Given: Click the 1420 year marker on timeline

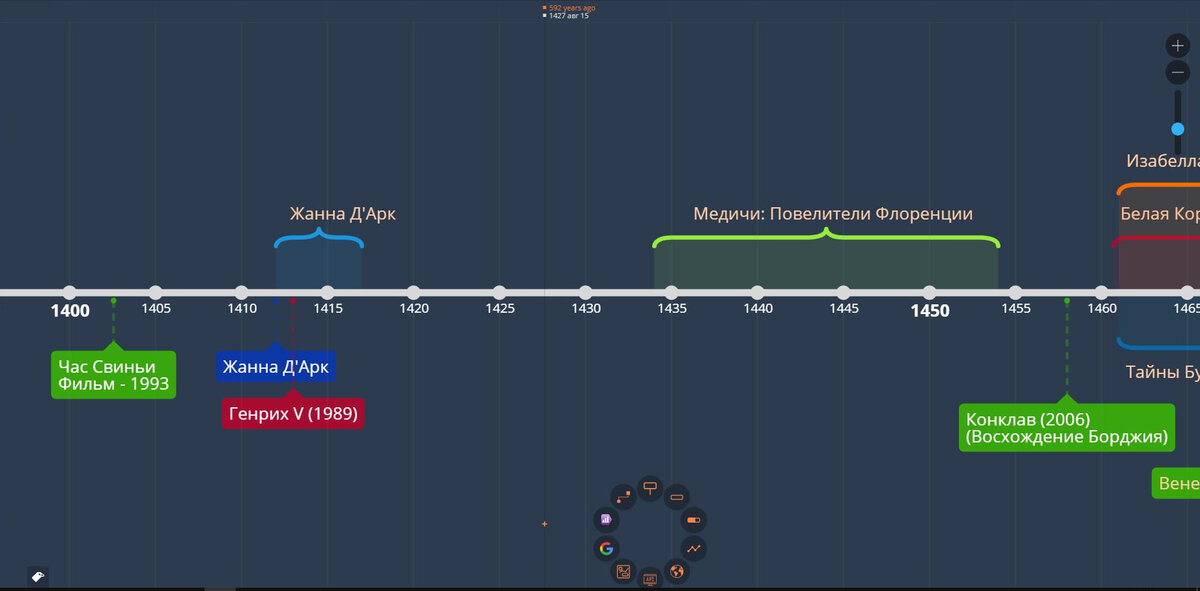Looking at the screenshot, I should point(413,292).
